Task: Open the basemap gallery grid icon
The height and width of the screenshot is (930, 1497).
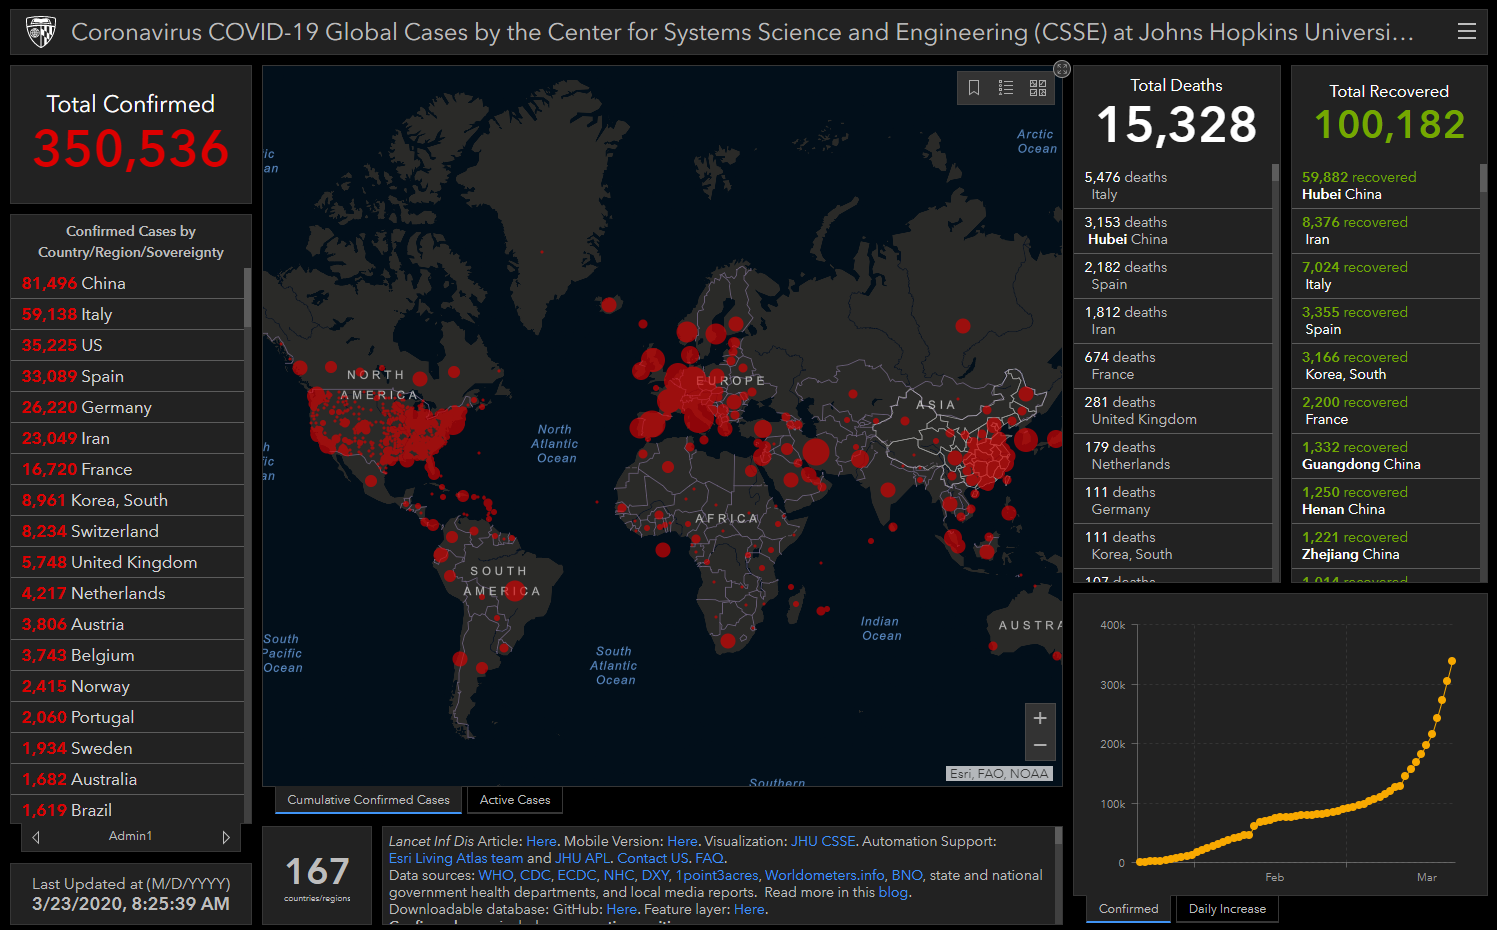Action: click(1038, 88)
